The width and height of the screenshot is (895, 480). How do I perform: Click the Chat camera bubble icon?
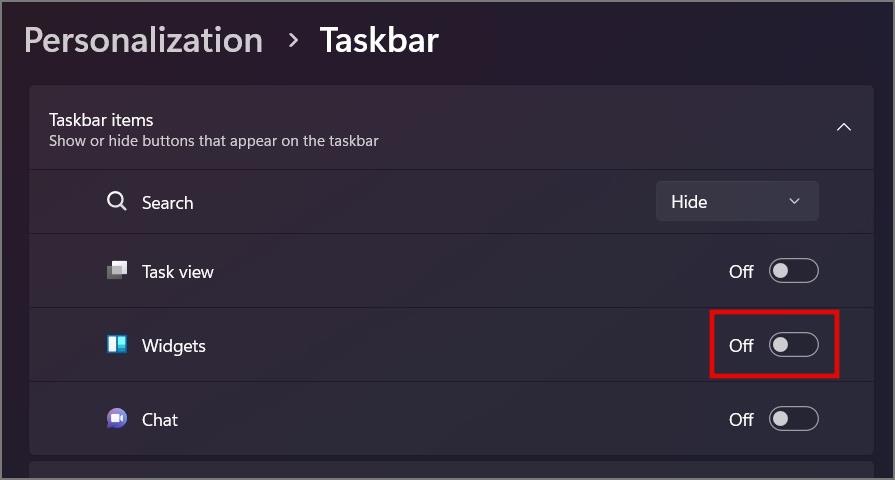tap(117, 418)
